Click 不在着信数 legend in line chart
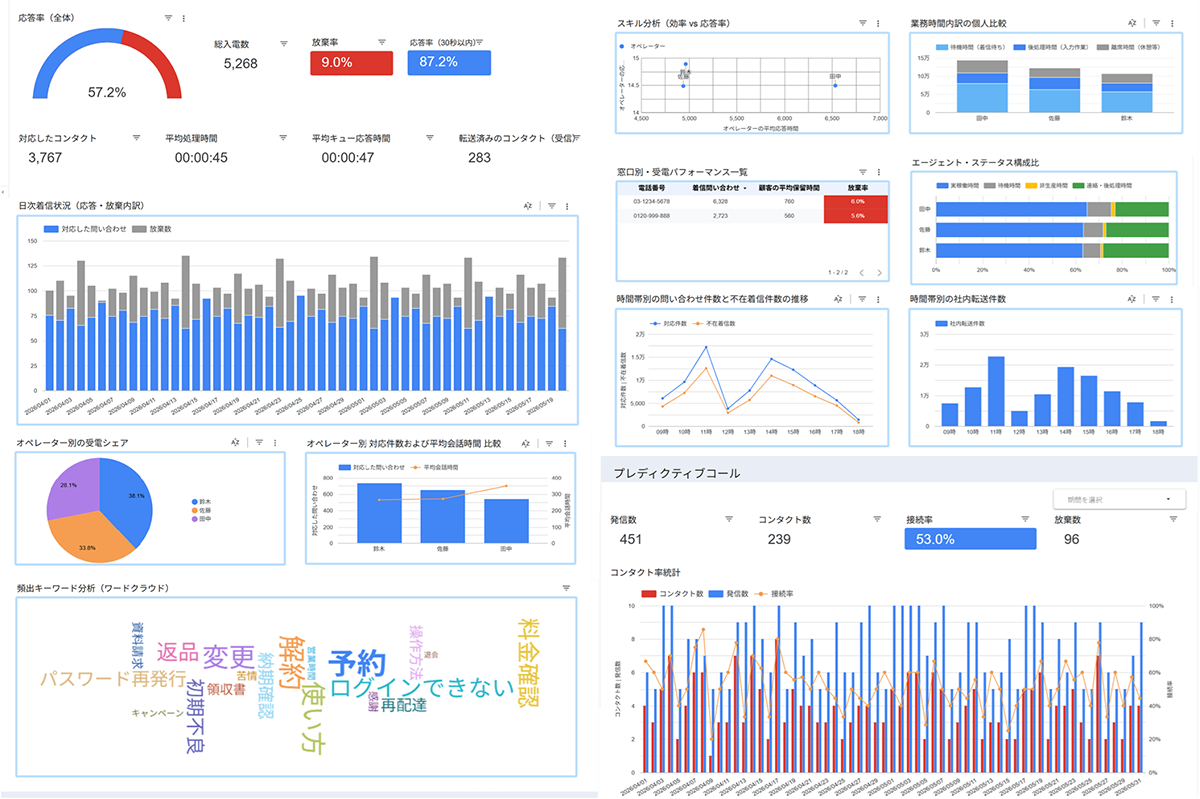 pos(714,323)
